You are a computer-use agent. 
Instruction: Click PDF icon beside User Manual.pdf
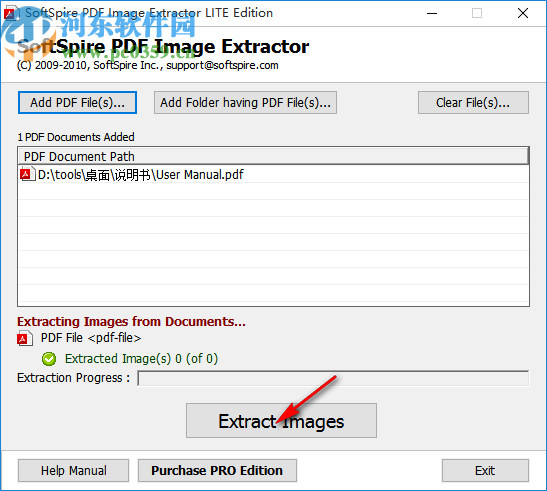click(27, 174)
